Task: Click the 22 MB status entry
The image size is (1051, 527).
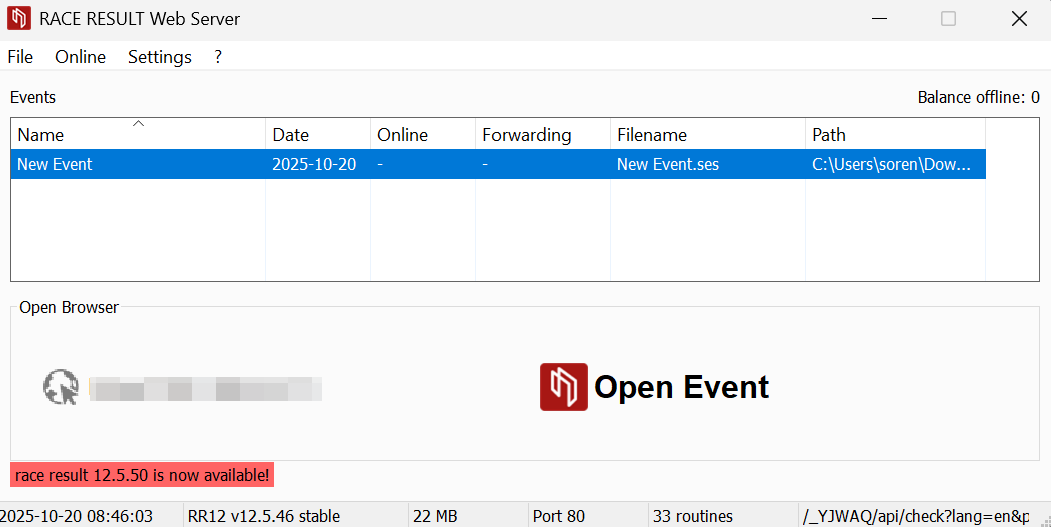Action: (435, 516)
